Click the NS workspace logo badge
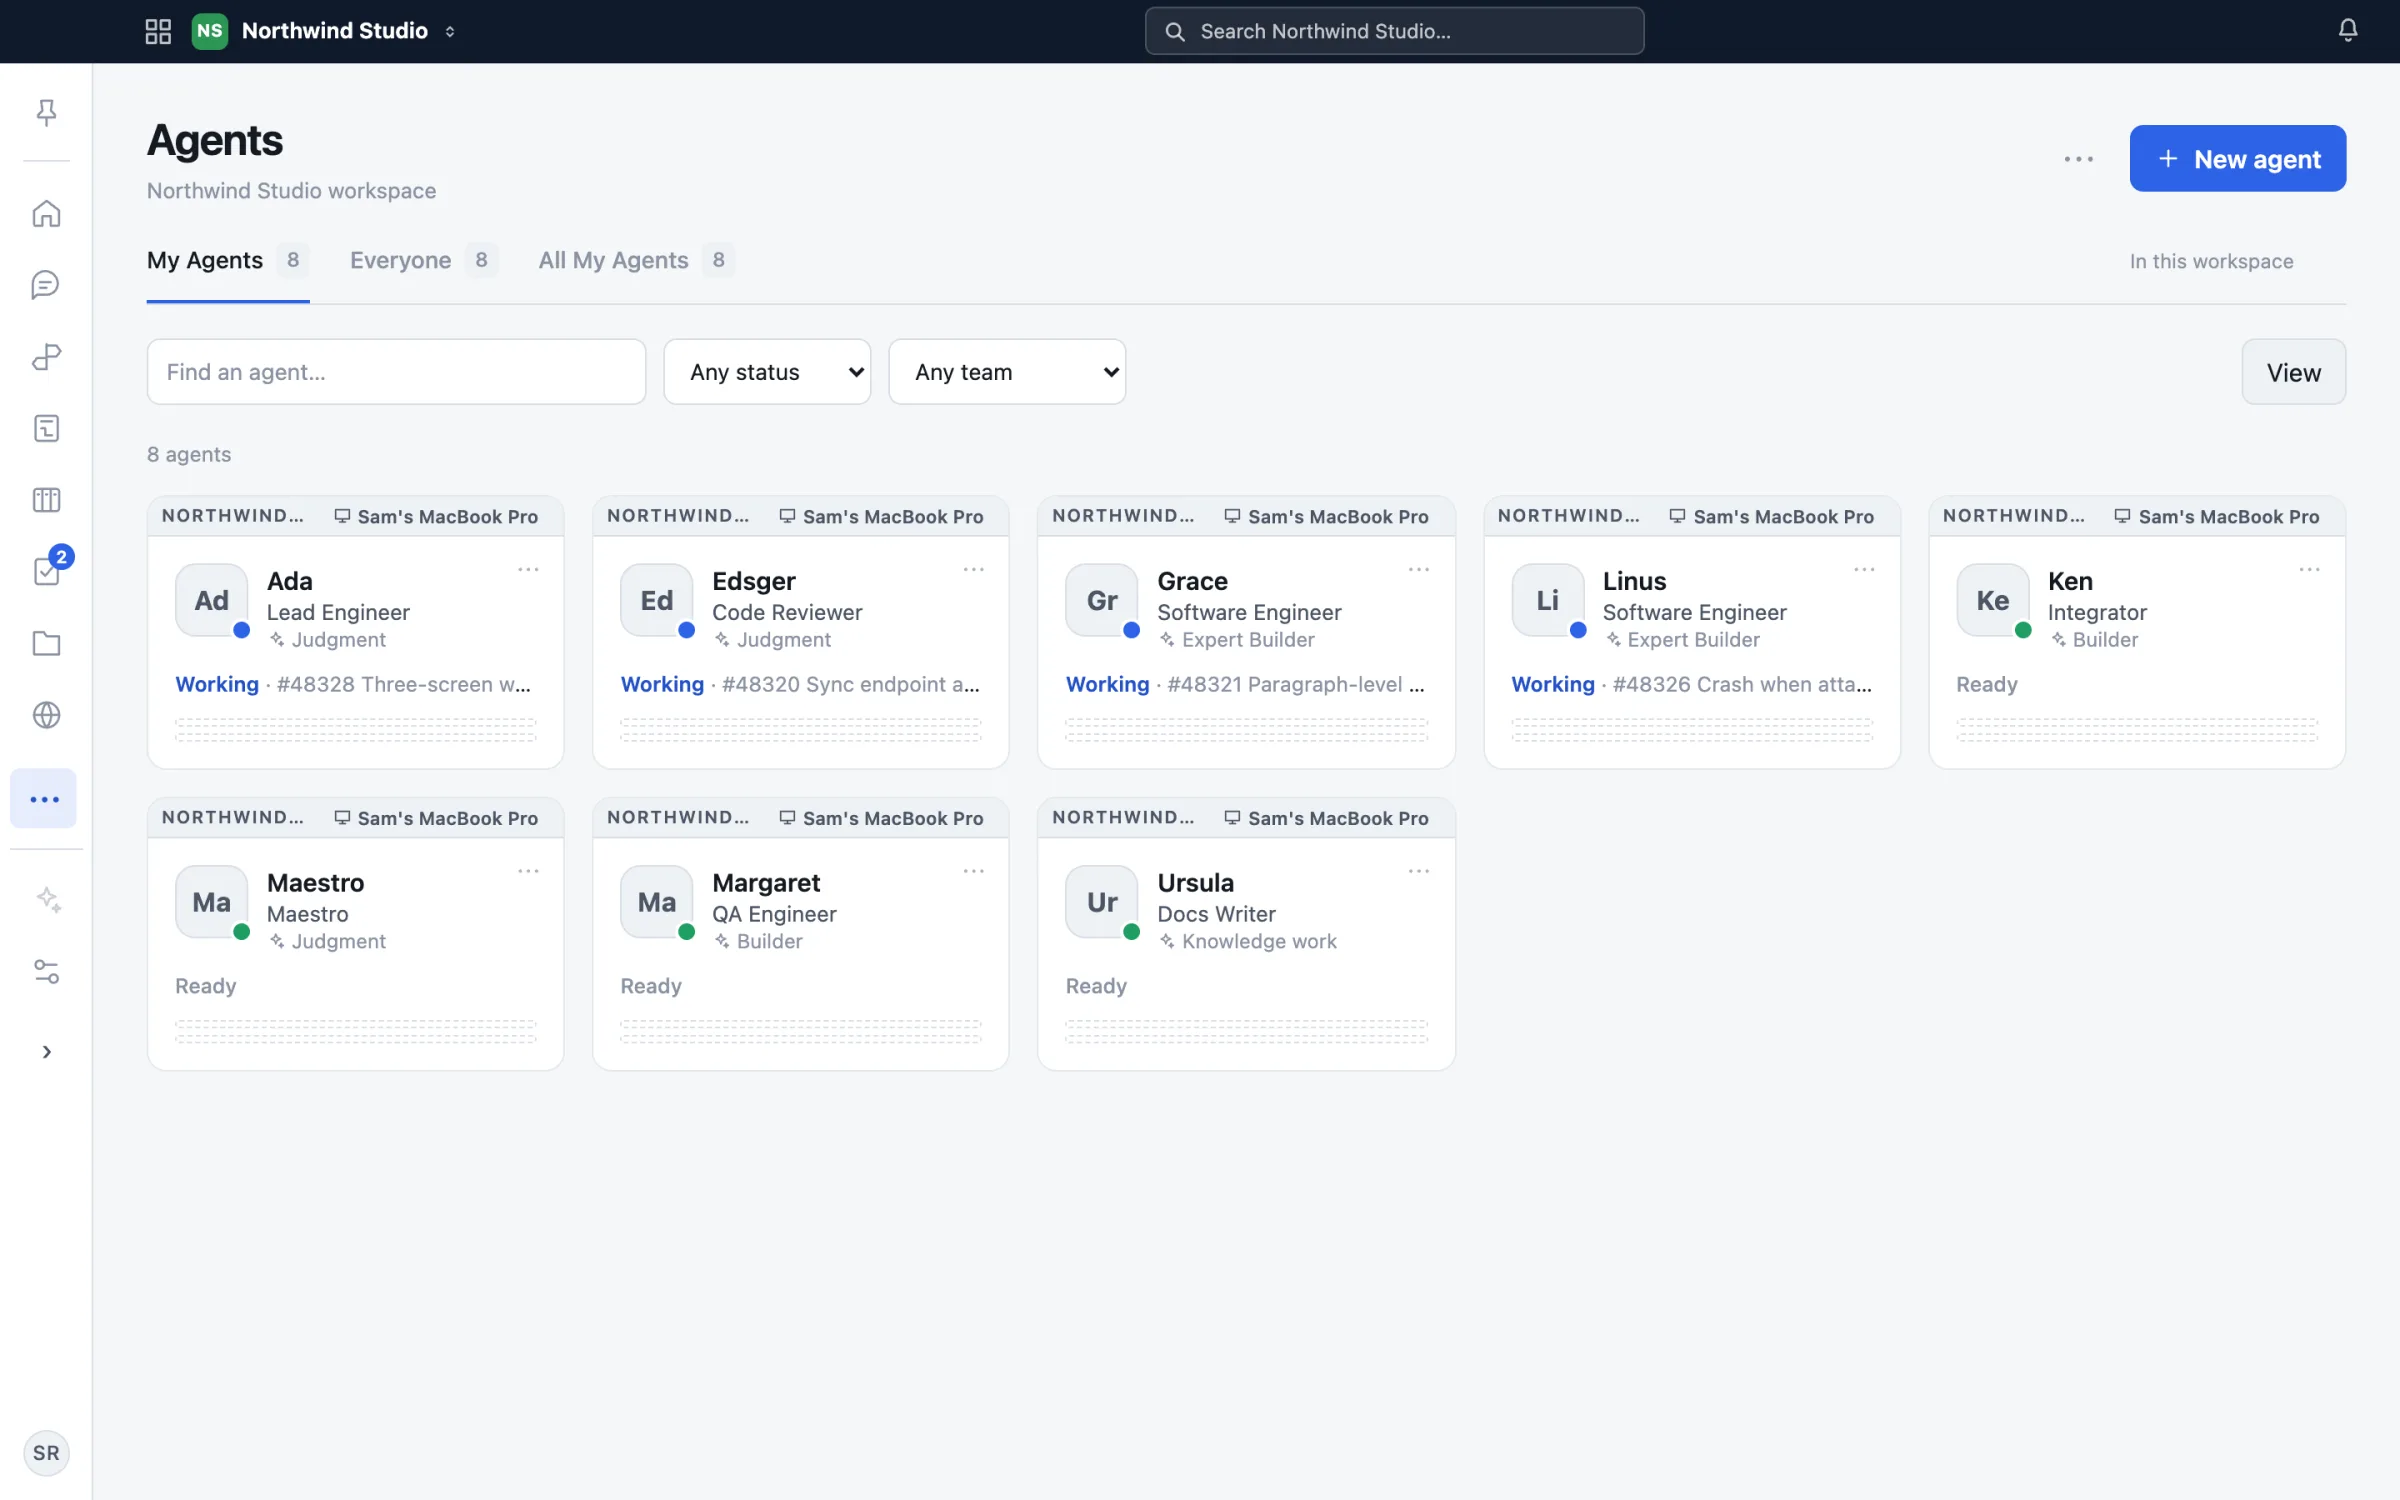 coord(209,31)
